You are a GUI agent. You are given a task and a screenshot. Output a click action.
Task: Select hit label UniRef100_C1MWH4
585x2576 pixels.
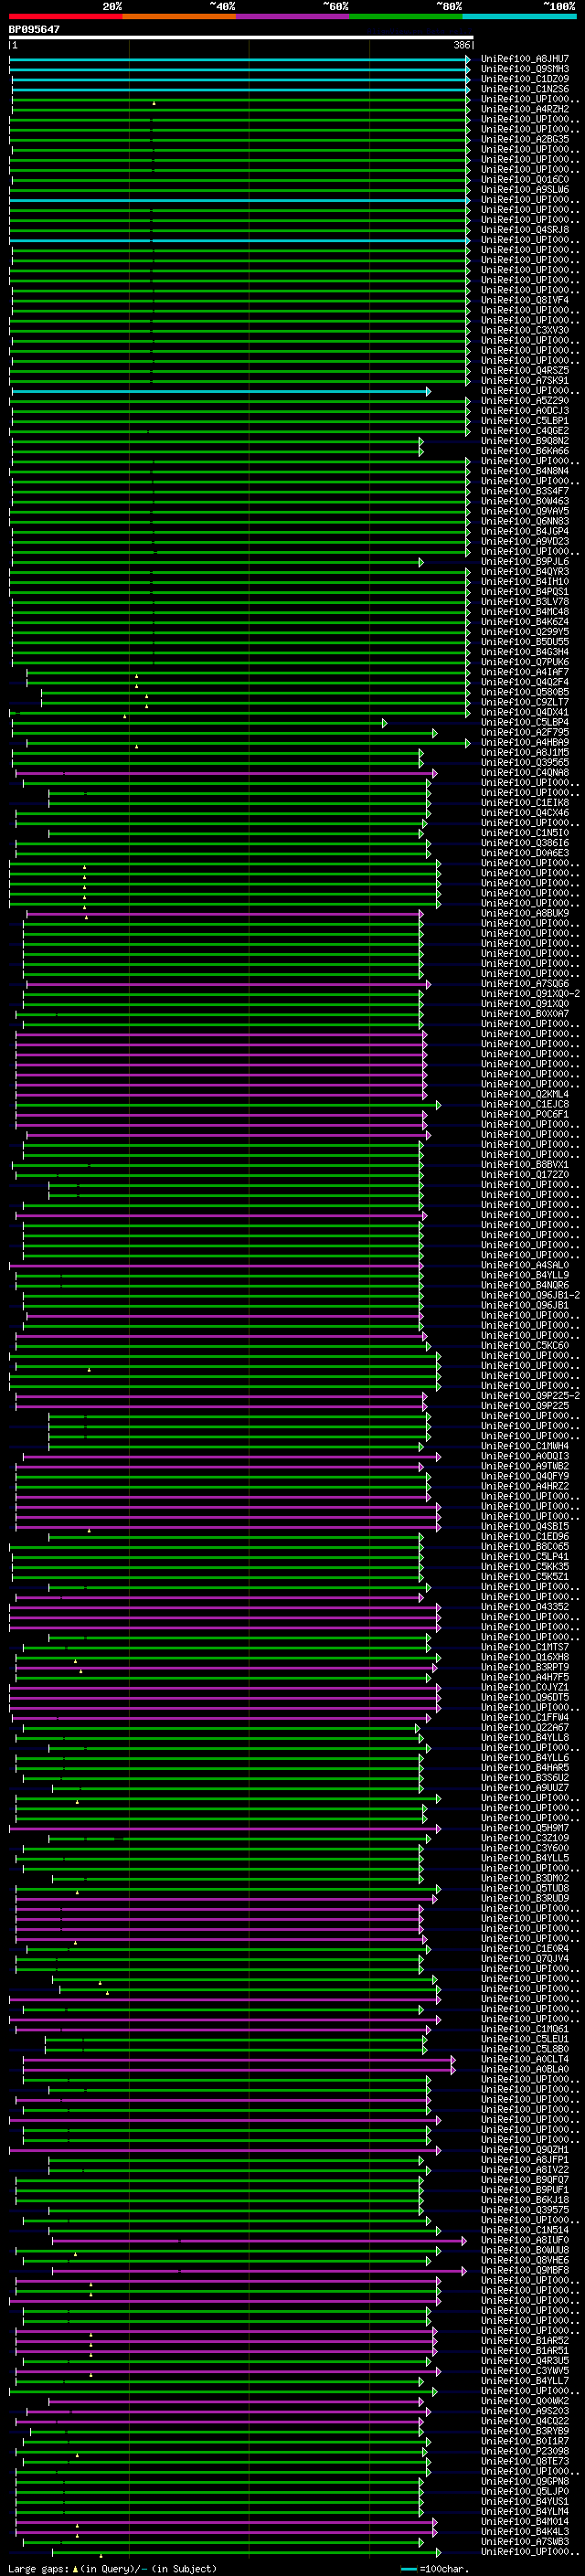point(525,1446)
